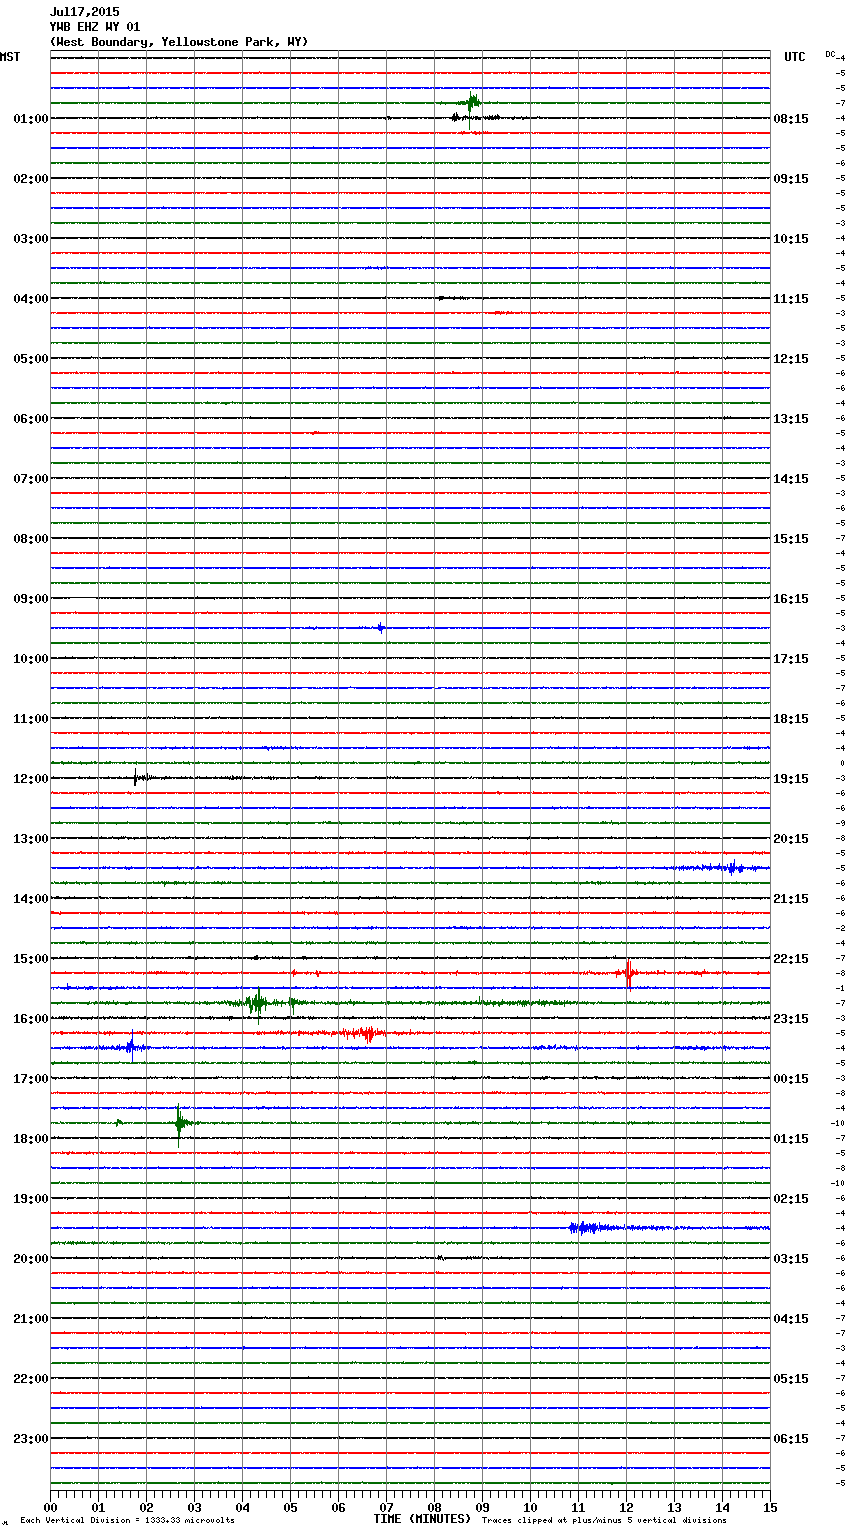Click the 08:15 UTC row label
This screenshot has height=1534, width=850.
tap(791, 119)
